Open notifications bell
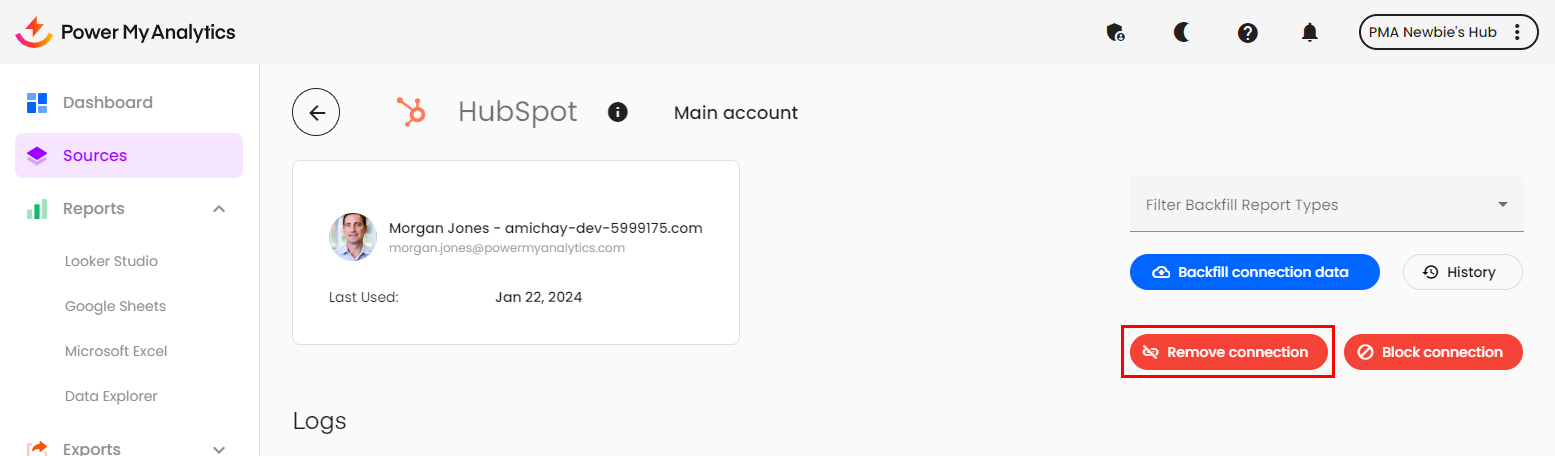Viewport: 1555px width, 456px height. point(1309,33)
